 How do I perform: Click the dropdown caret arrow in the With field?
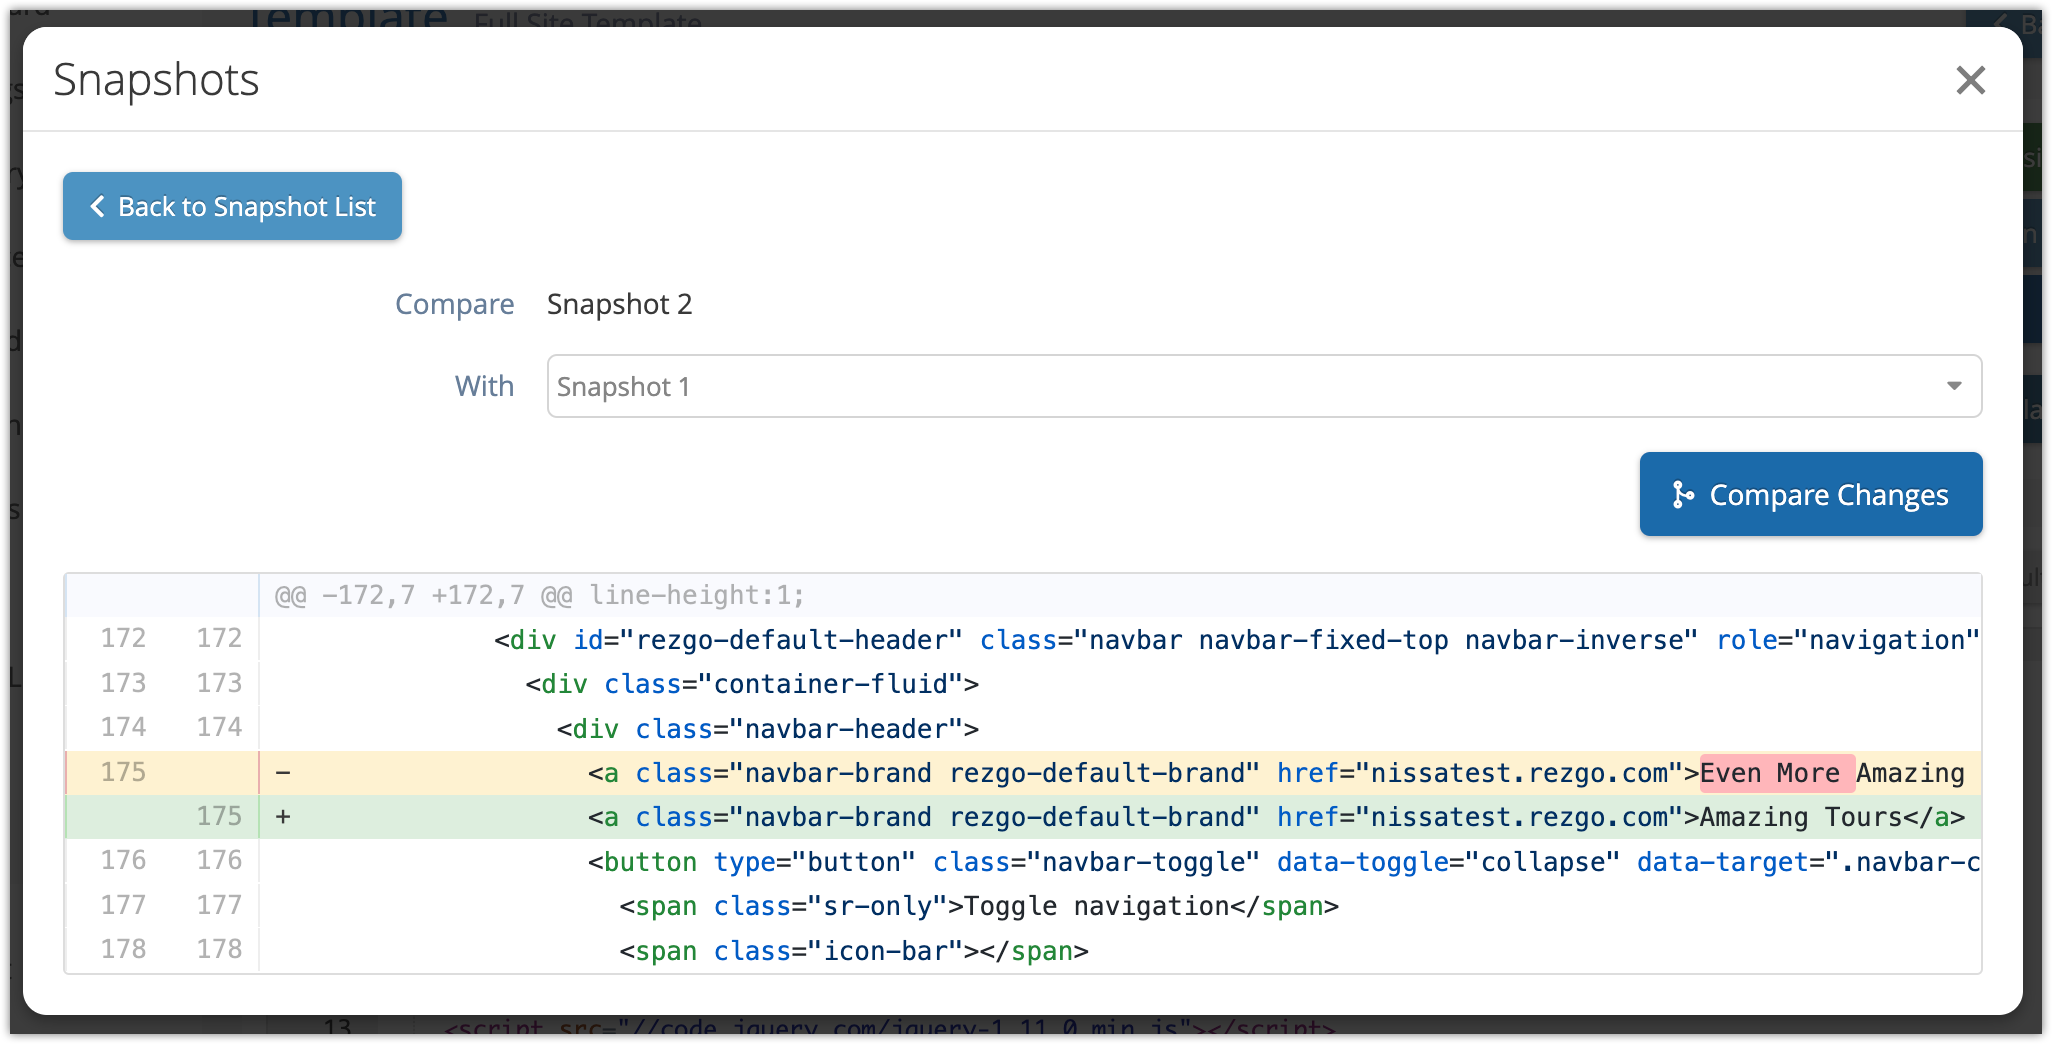(x=1953, y=386)
